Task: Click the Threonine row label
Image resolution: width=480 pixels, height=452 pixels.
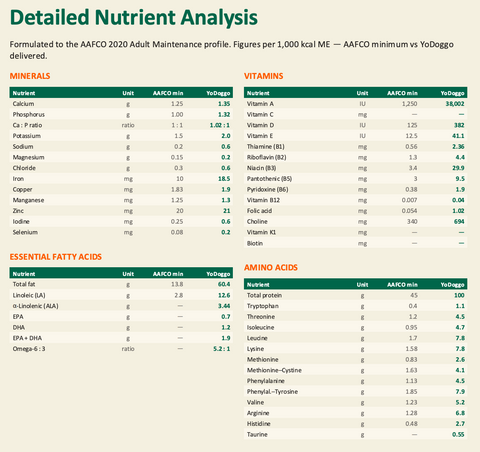Action: pyautogui.click(x=261, y=317)
